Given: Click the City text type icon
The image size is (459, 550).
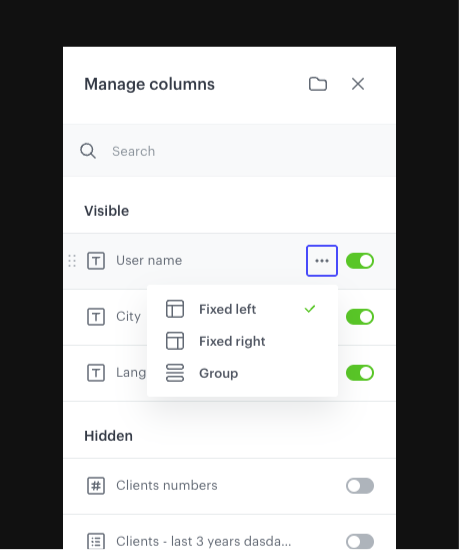Looking at the screenshot, I should click(x=96, y=317).
